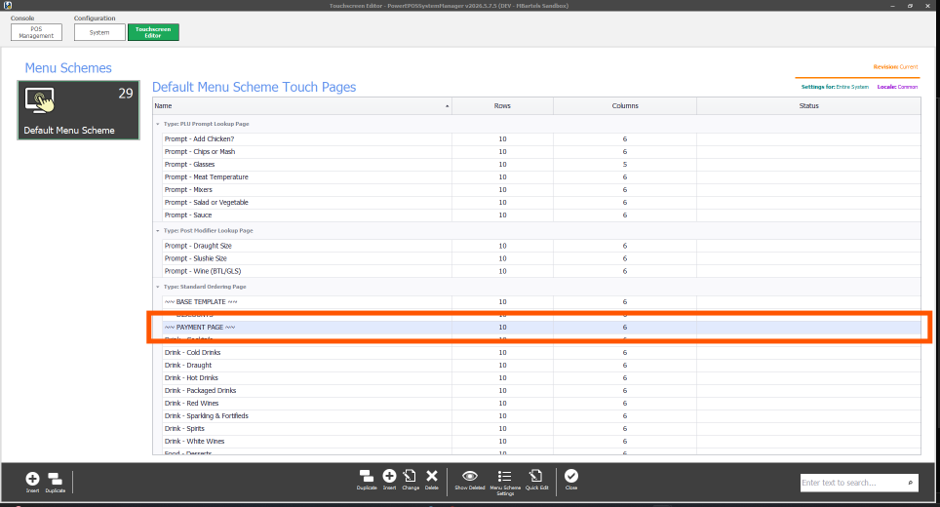Open Quick Edit tool

(536, 477)
